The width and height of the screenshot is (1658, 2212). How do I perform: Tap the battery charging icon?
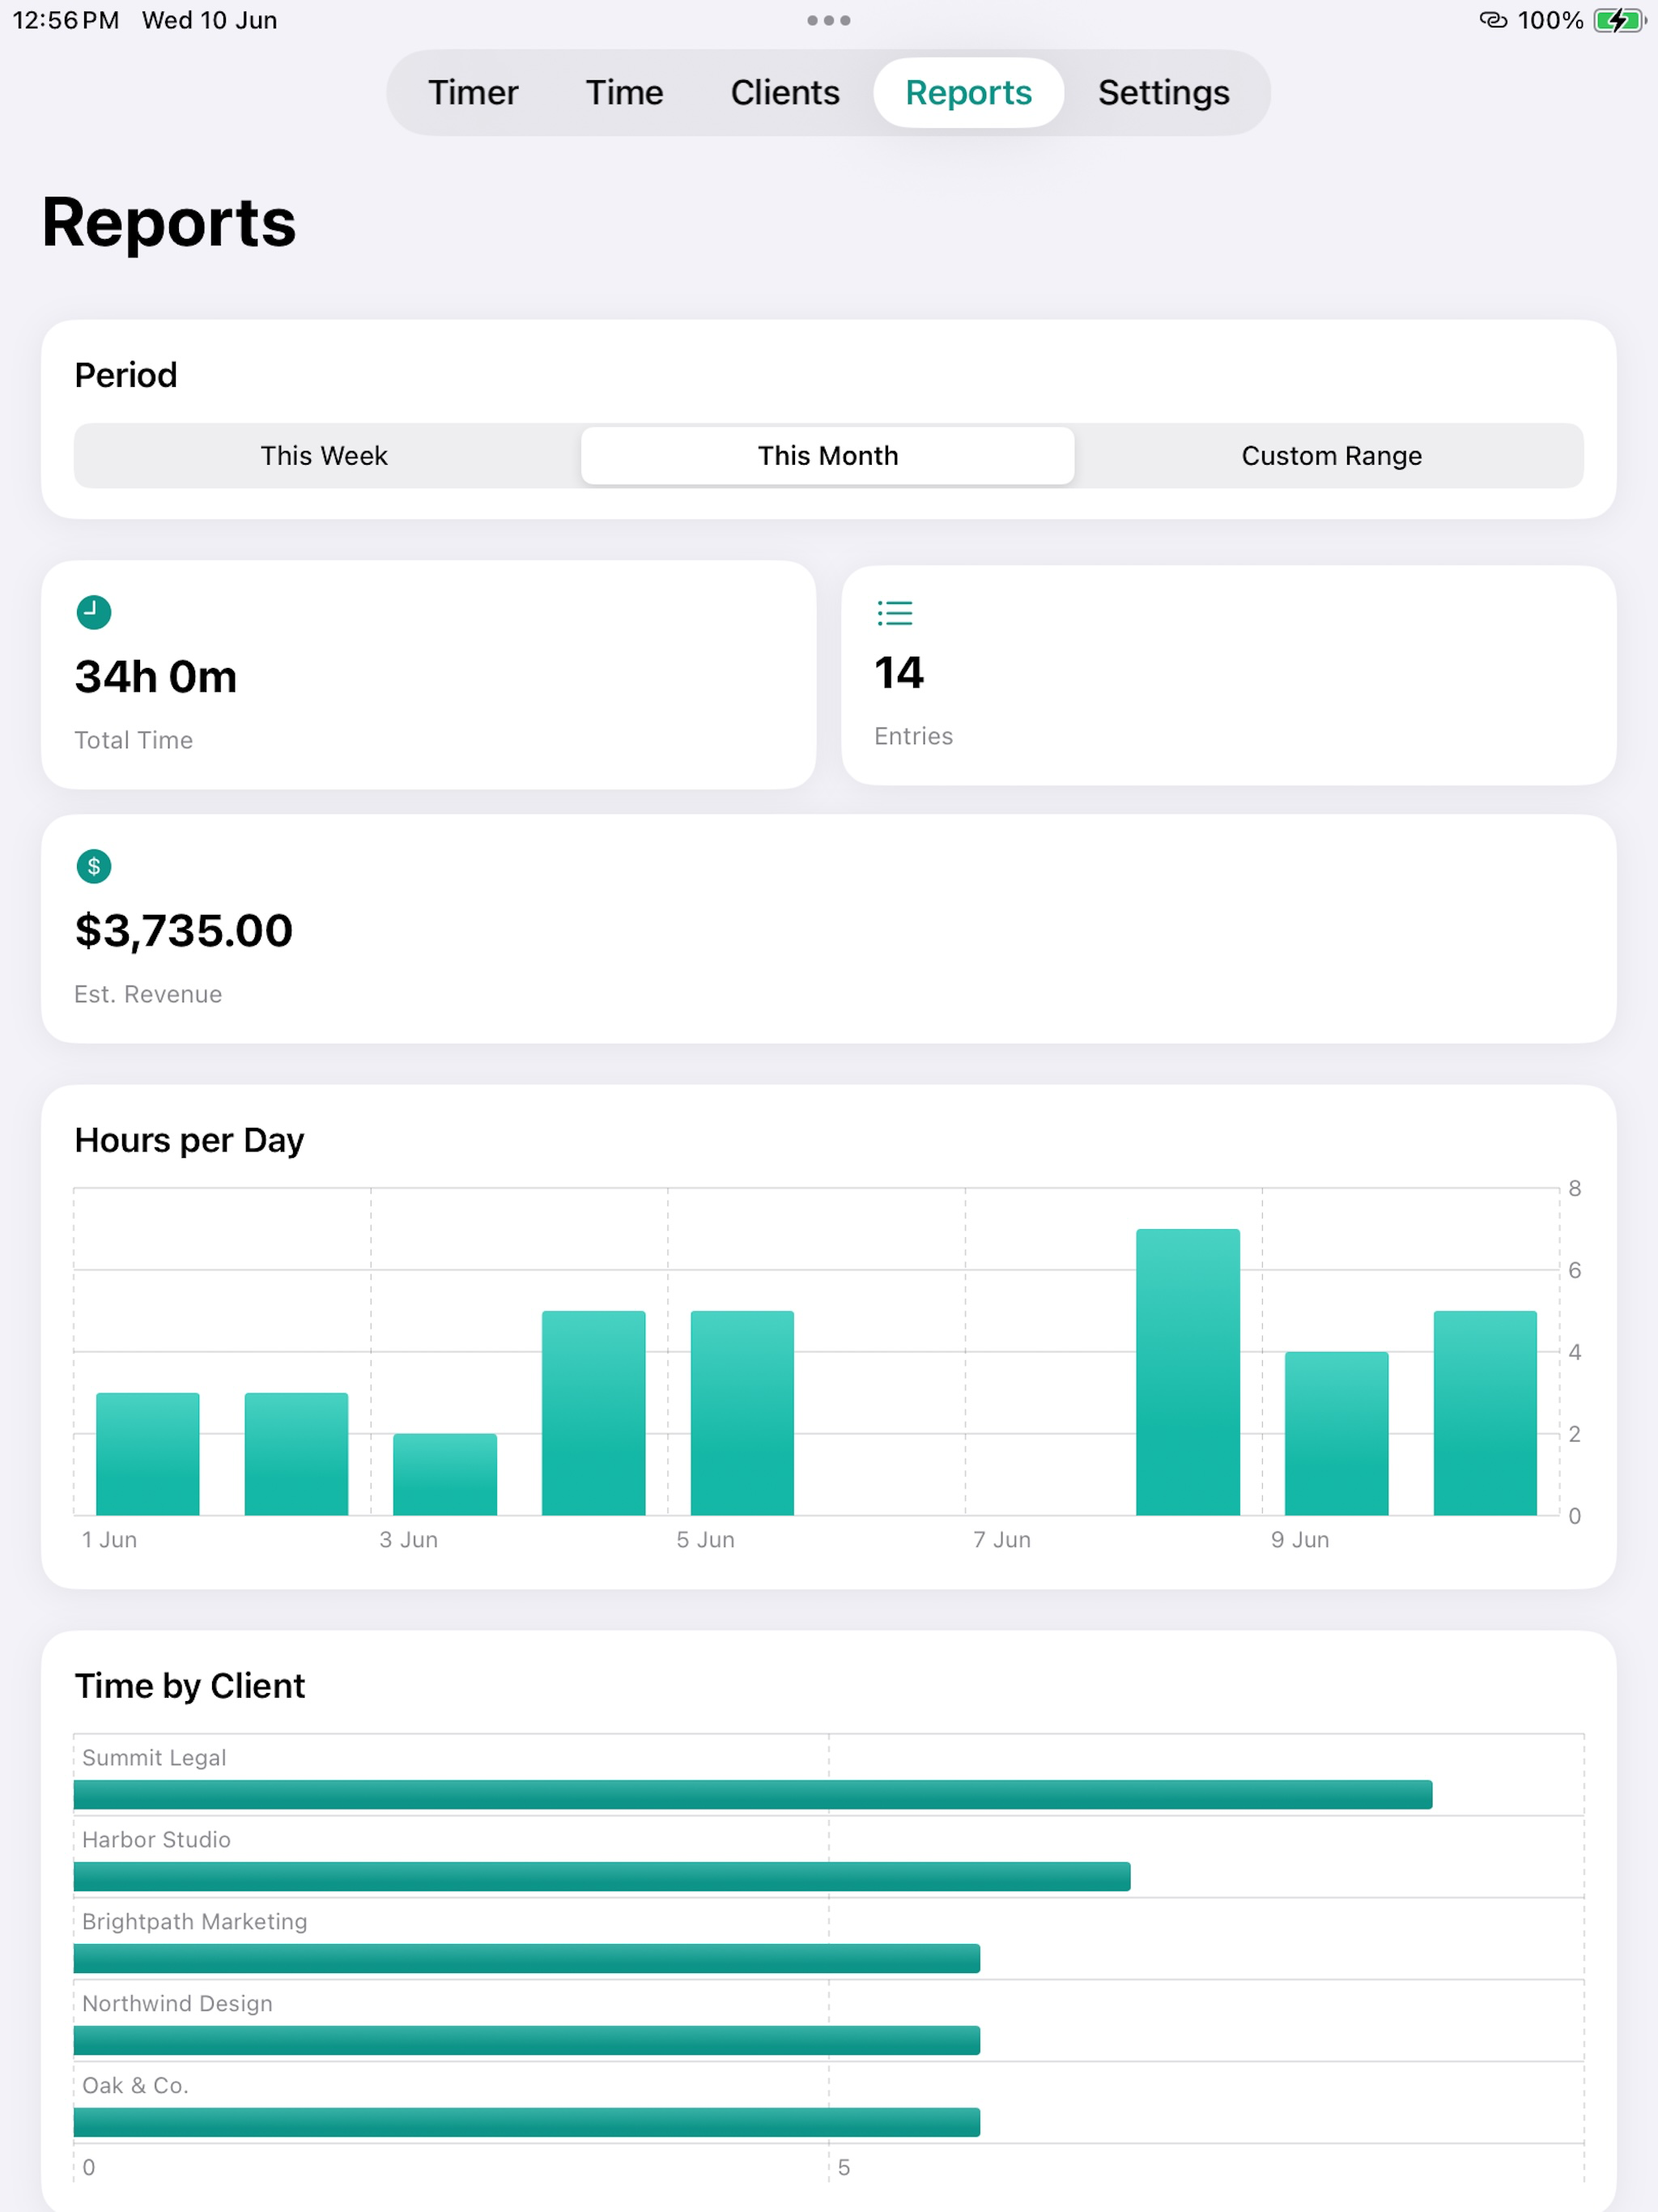(x=1619, y=20)
